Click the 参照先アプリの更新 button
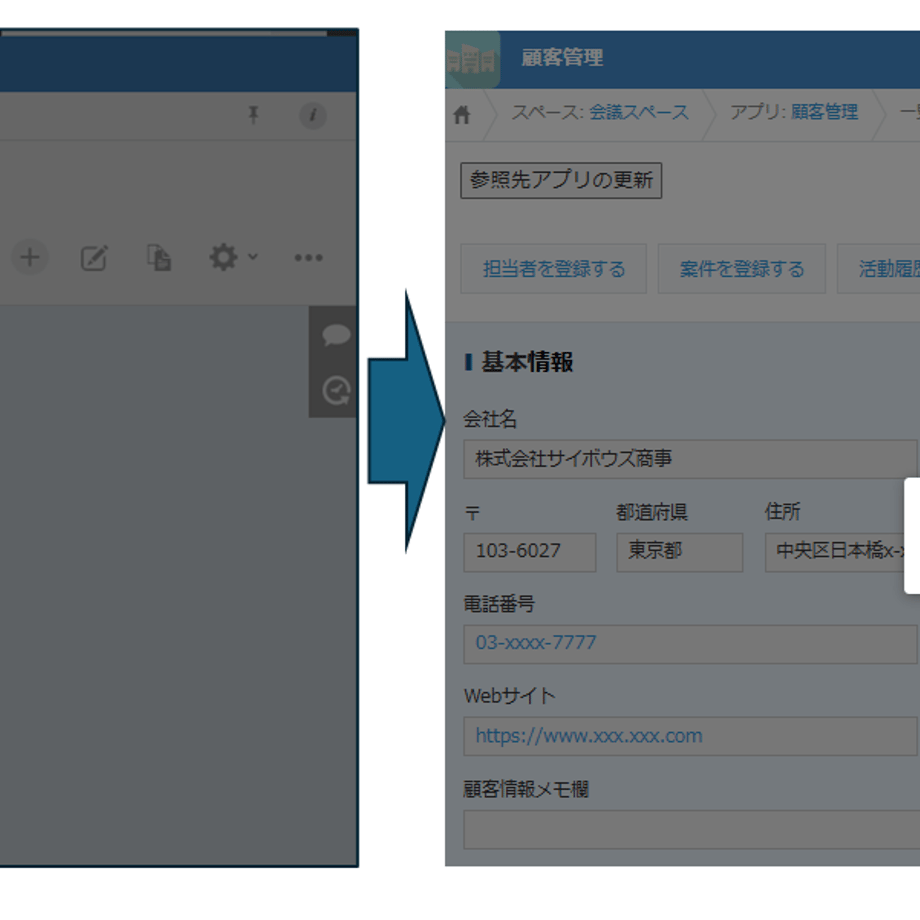 (561, 180)
